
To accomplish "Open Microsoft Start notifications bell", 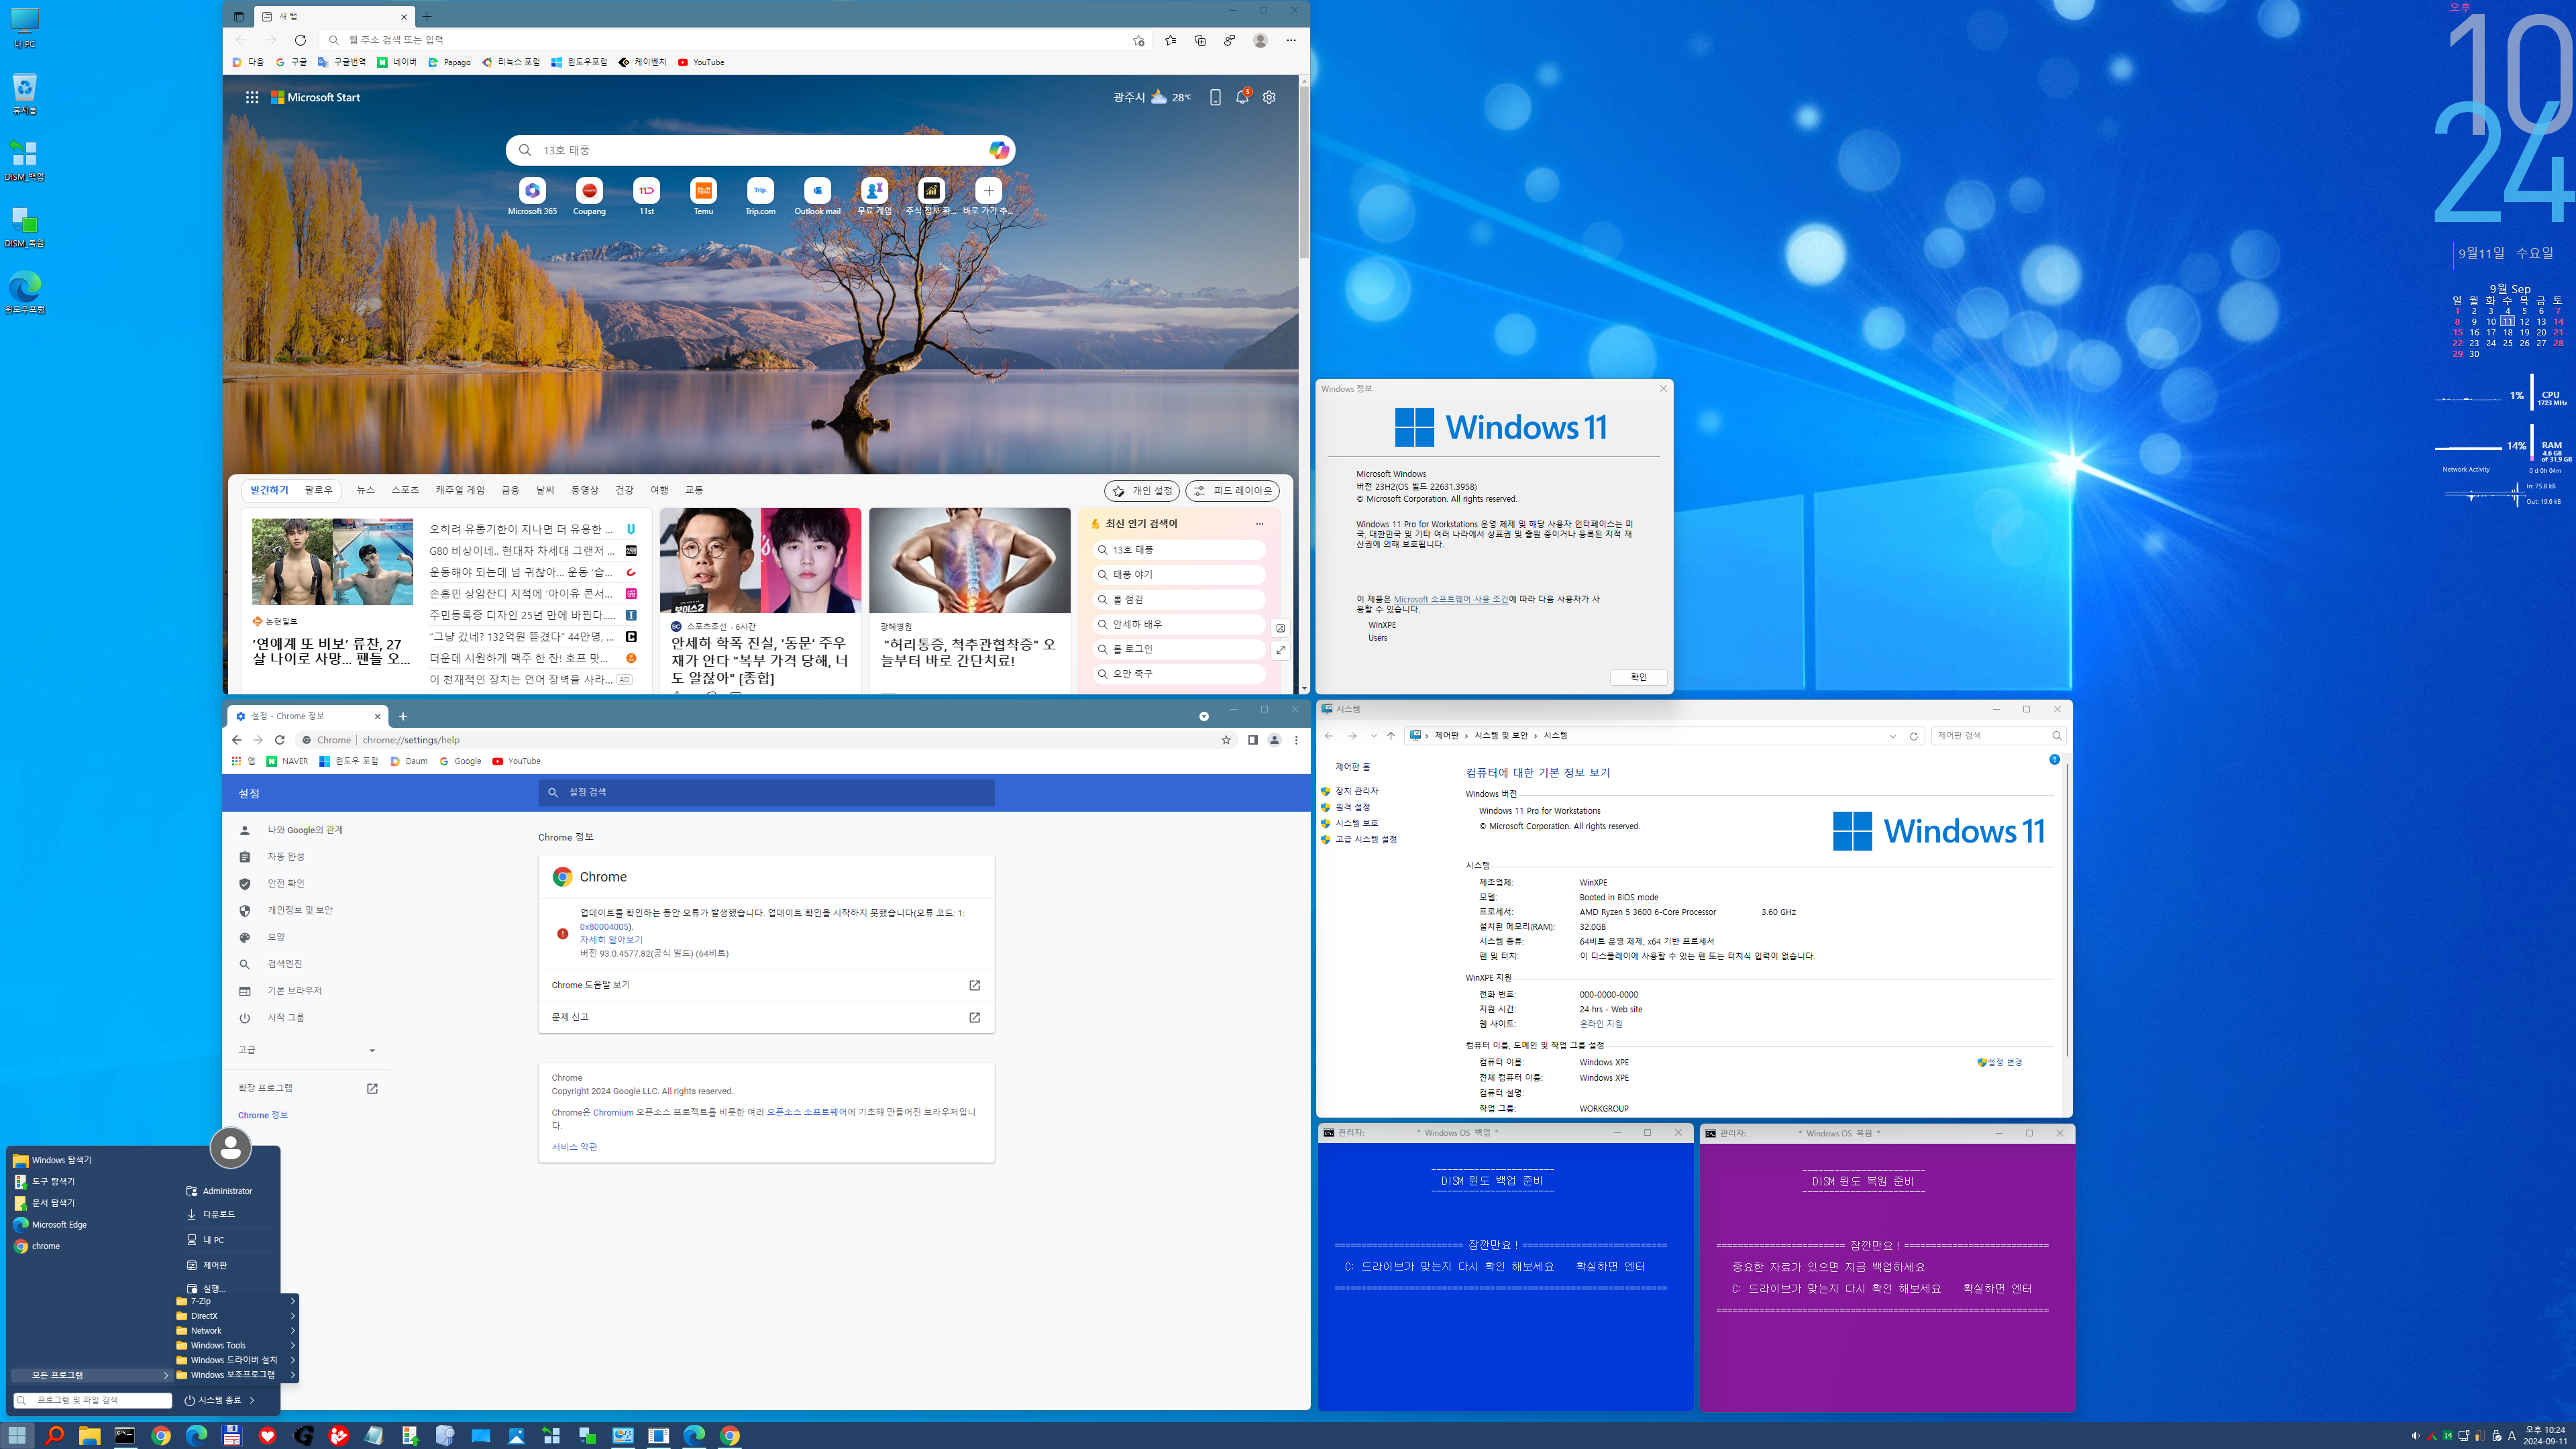I will click(x=1242, y=97).
